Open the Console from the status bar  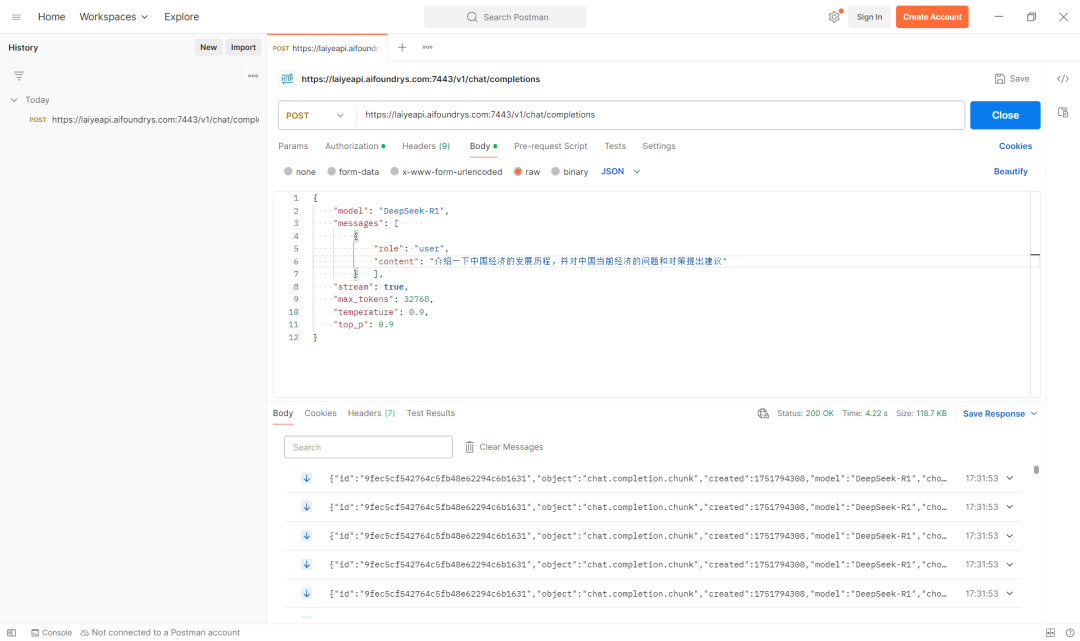(x=51, y=633)
